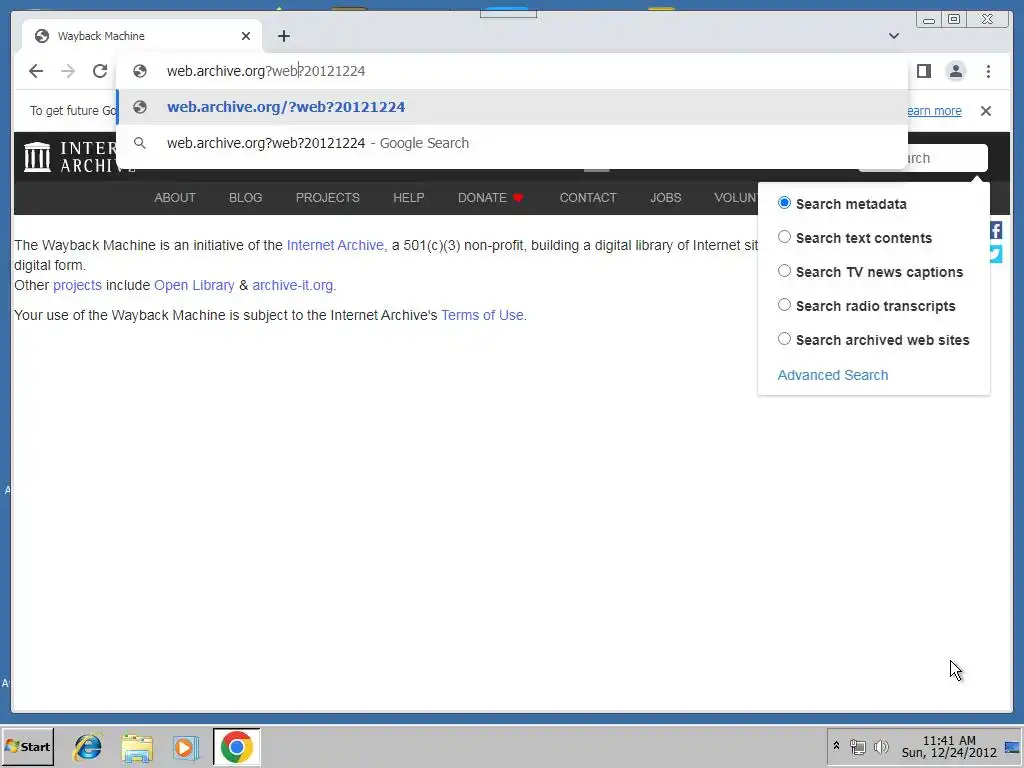Click inside the address bar text
Screen dimensions: 1024x768
point(266,71)
